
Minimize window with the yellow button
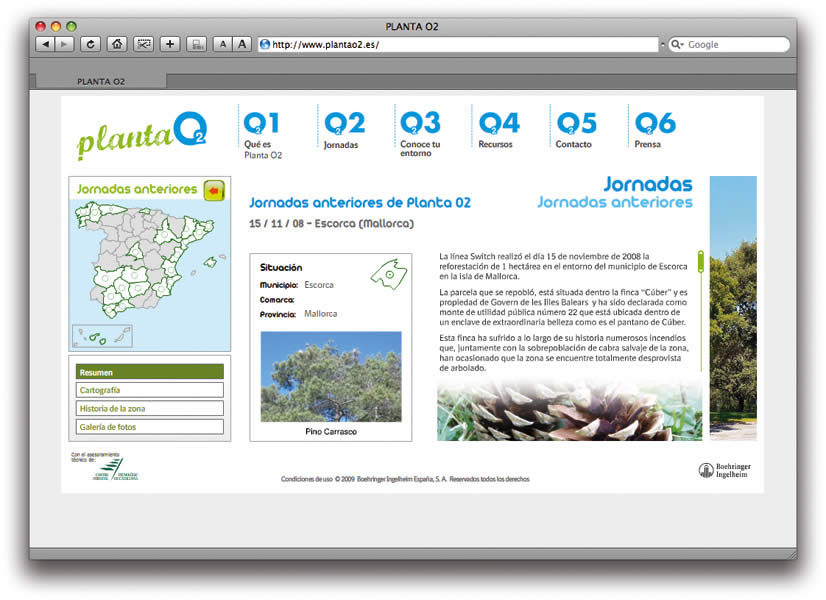tap(56, 26)
